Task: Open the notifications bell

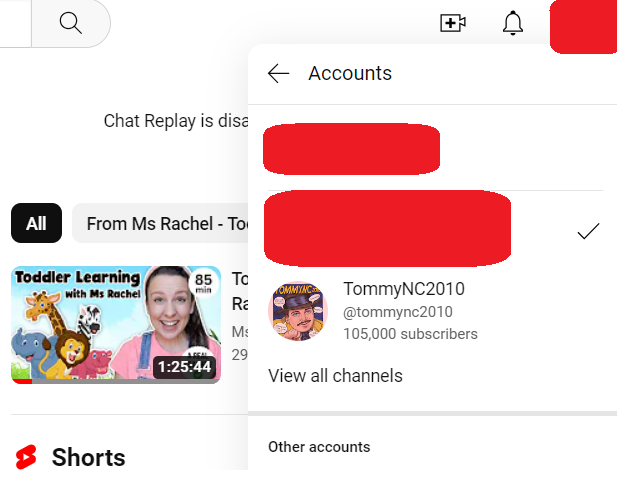Action: click(513, 23)
